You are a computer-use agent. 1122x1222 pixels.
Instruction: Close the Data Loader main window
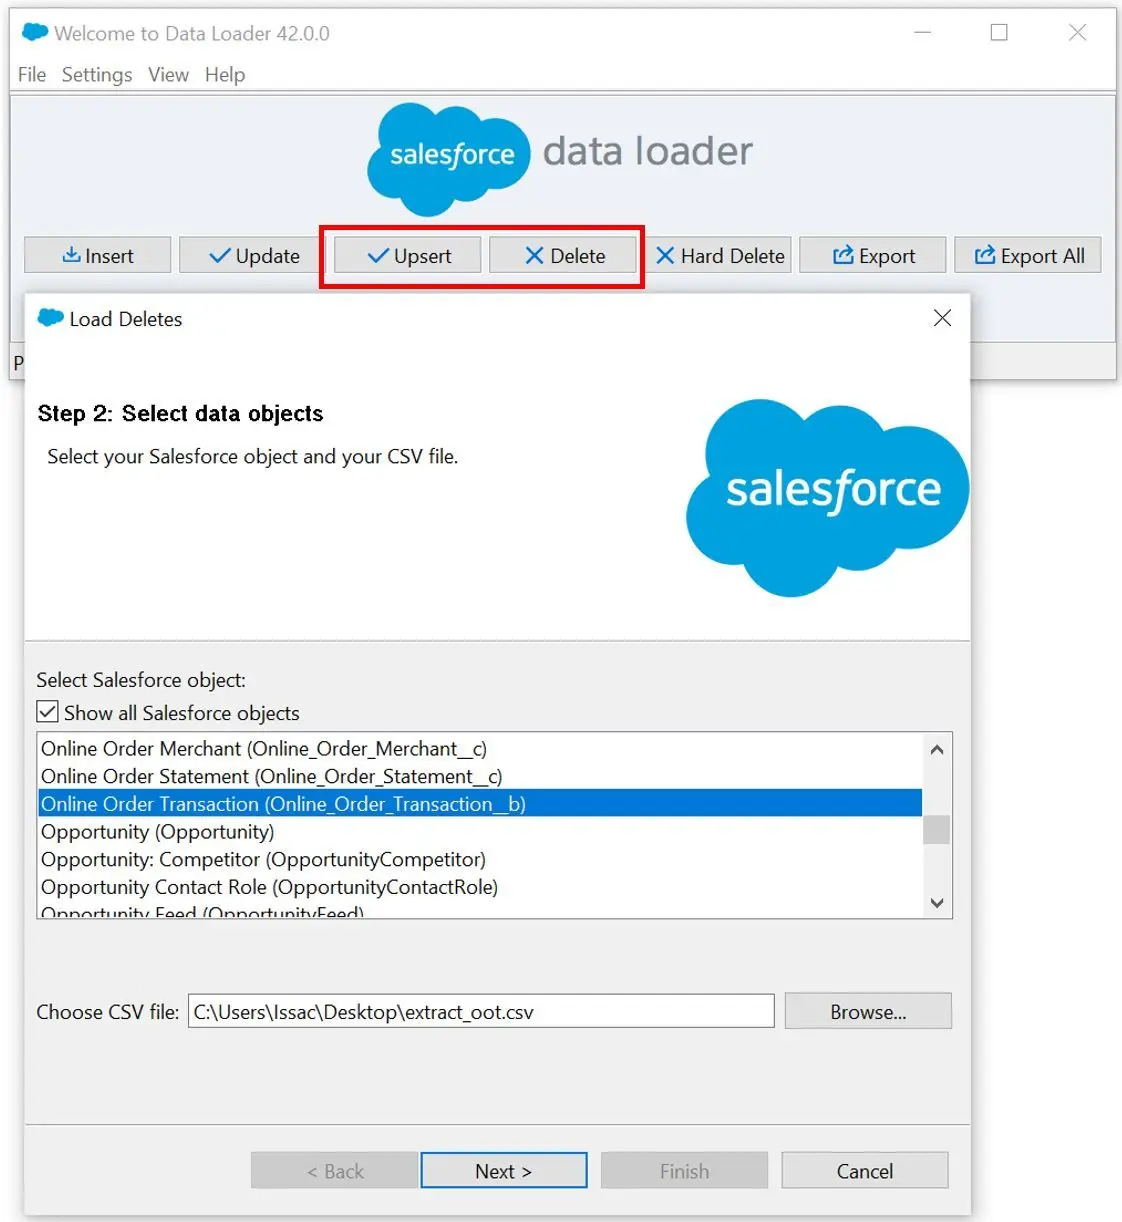(x=1077, y=32)
